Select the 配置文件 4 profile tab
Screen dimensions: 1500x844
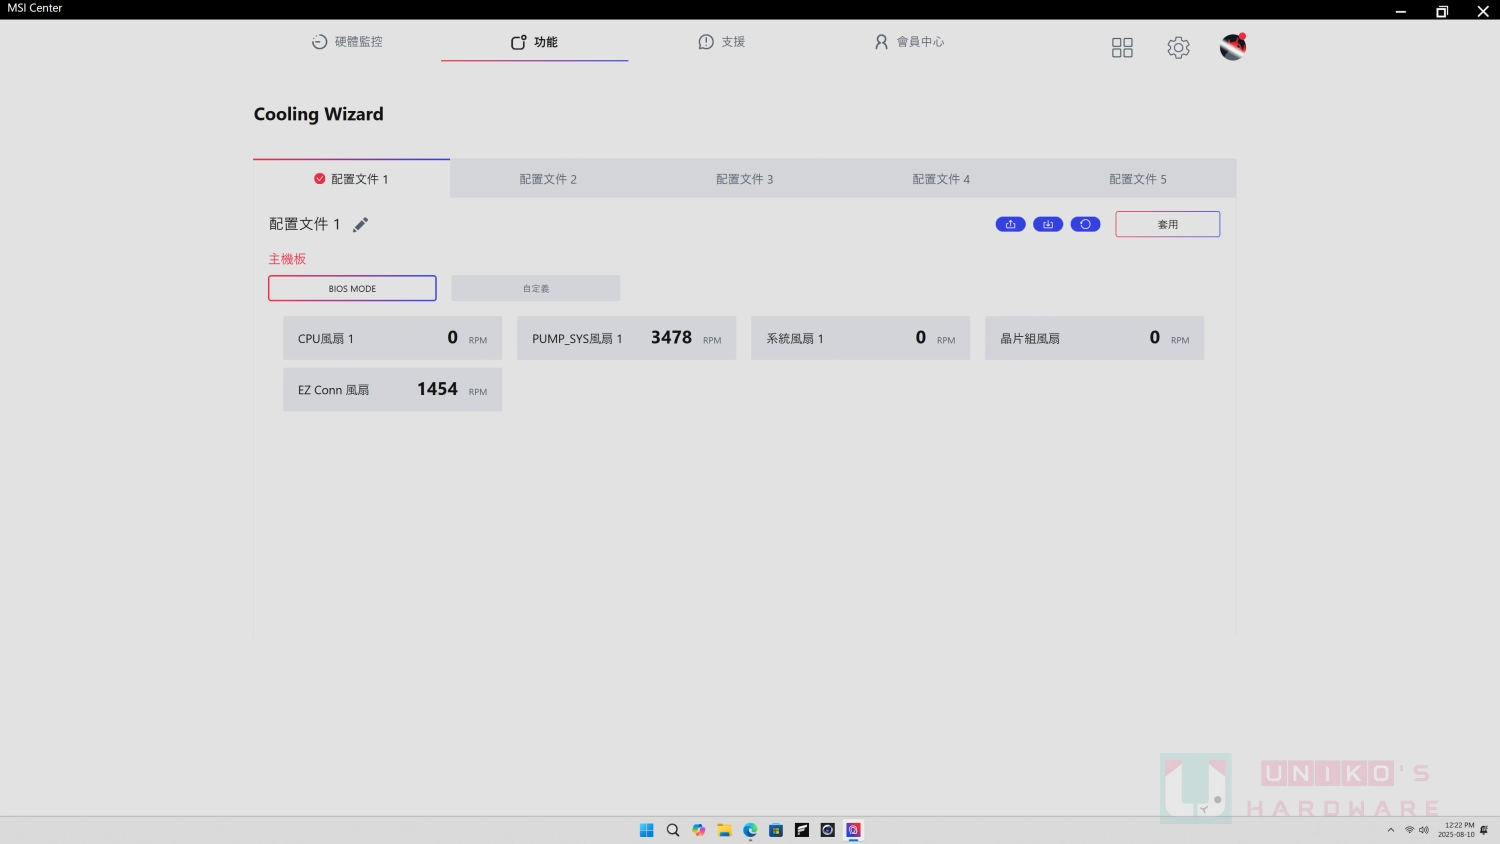[x=941, y=179]
